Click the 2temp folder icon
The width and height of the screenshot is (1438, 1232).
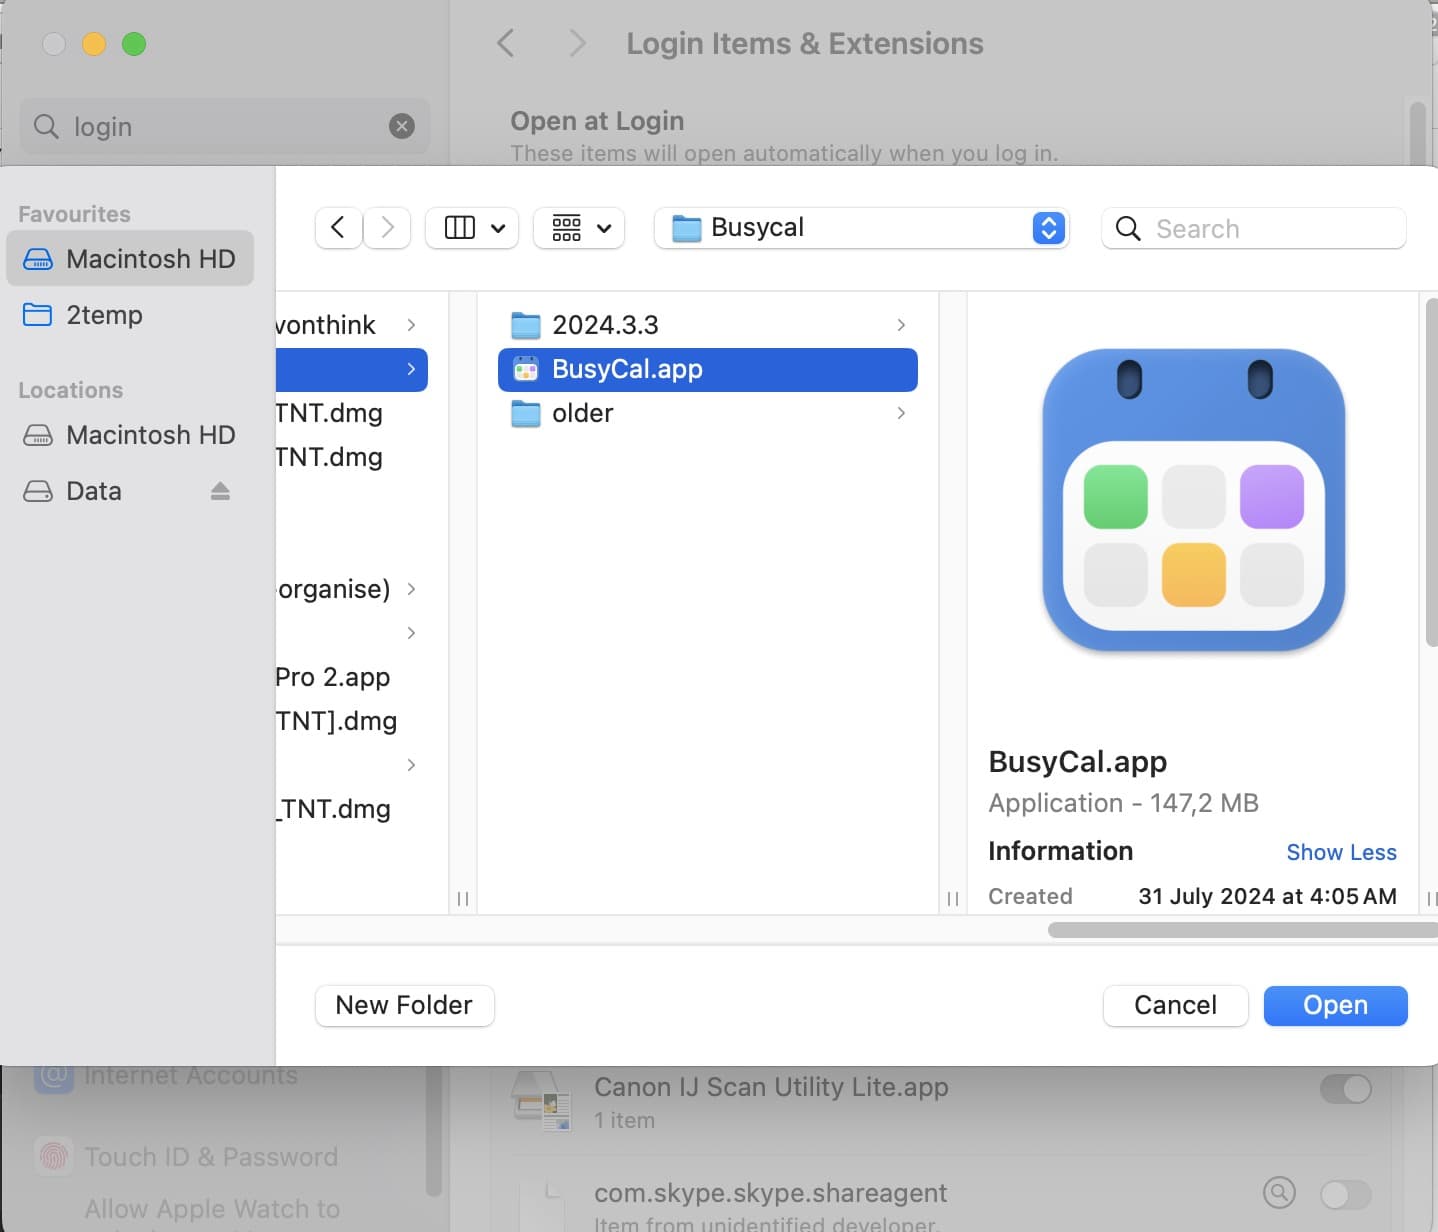point(38,315)
